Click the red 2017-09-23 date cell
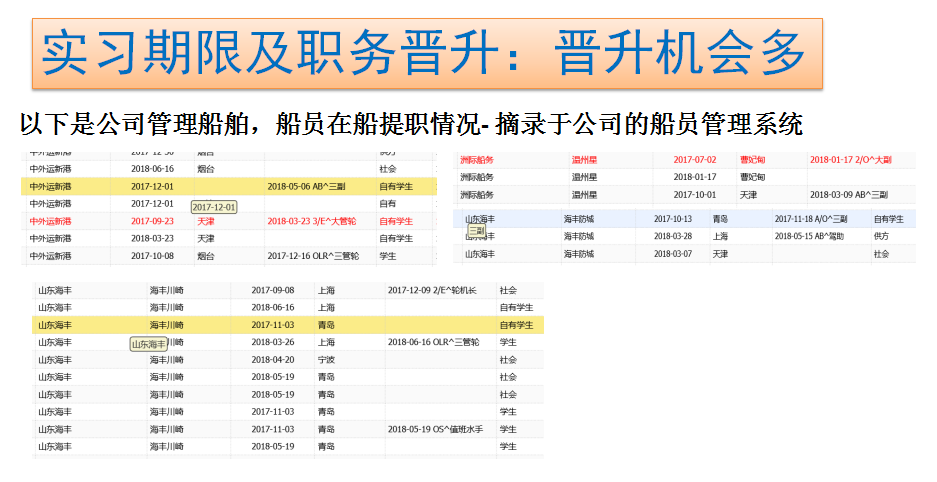This screenshot has width=937, height=482. (x=152, y=221)
